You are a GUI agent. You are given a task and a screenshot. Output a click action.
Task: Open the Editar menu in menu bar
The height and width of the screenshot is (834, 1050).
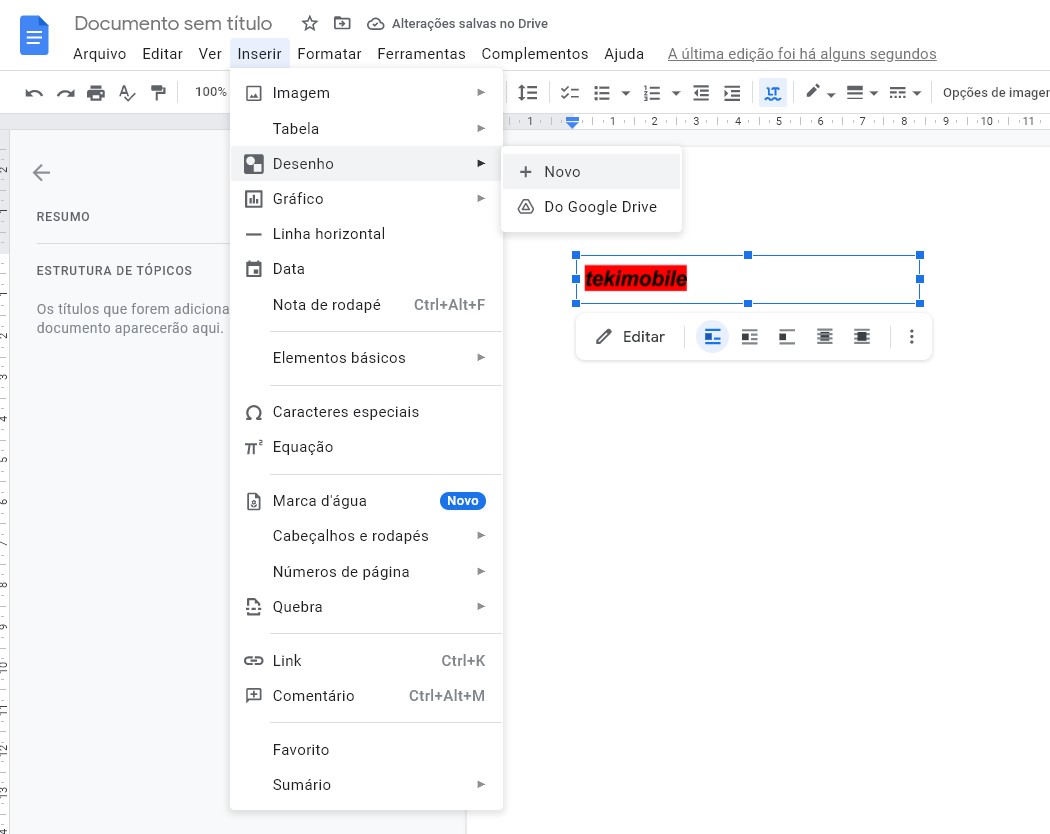(x=162, y=54)
